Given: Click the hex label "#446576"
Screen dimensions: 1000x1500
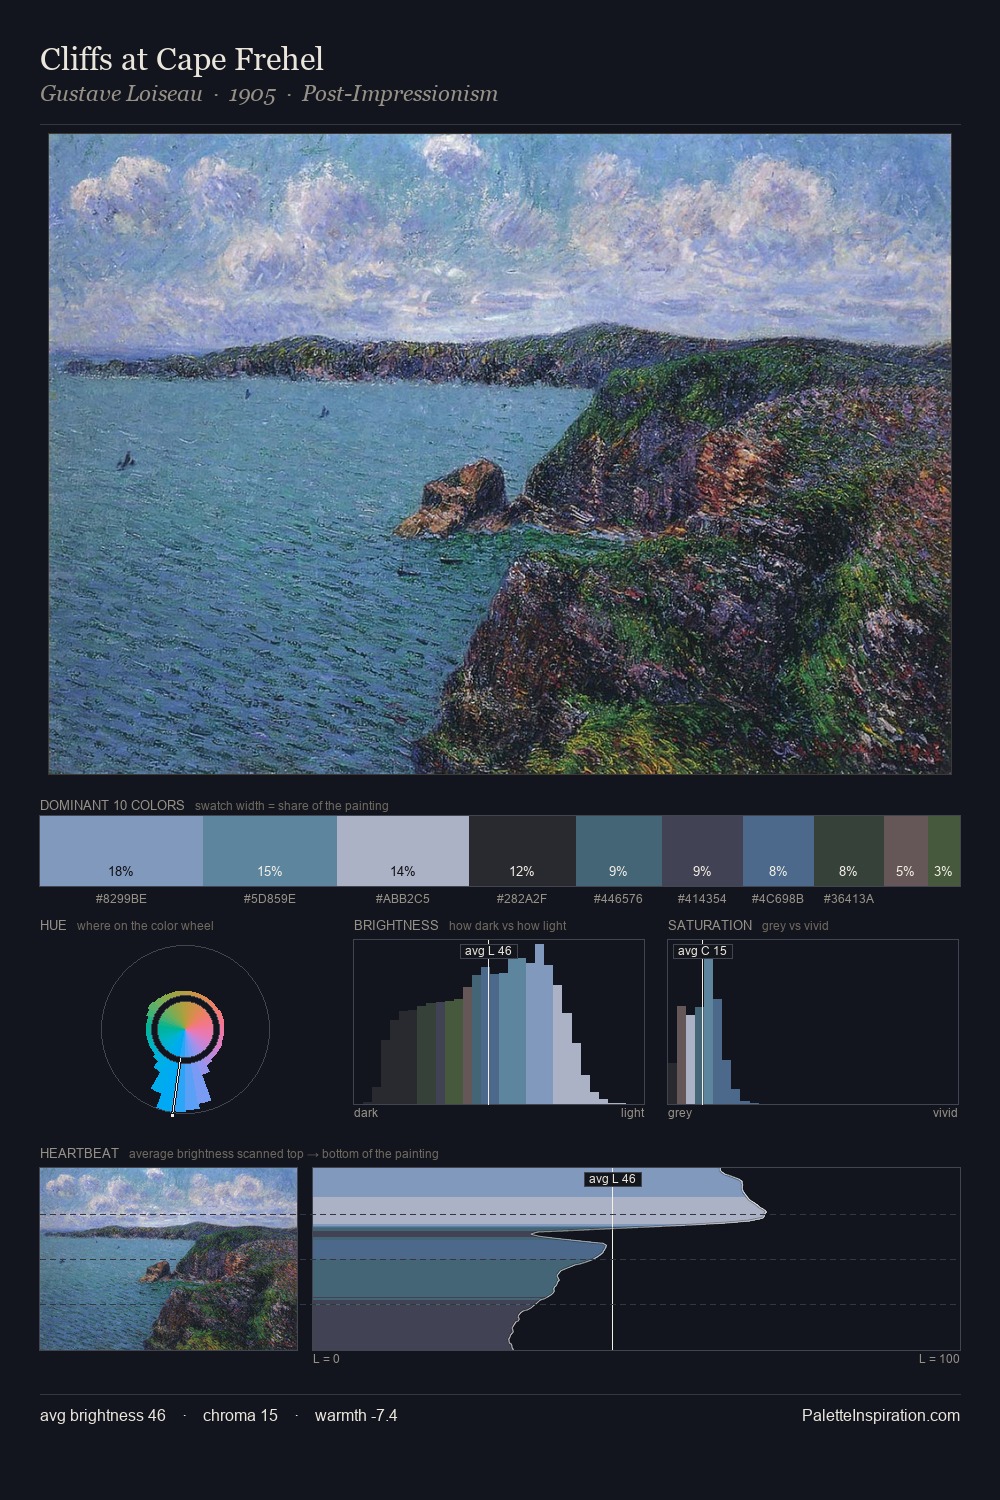Looking at the screenshot, I should [619, 898].
